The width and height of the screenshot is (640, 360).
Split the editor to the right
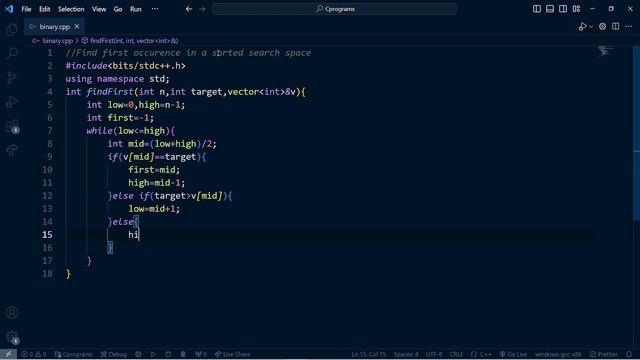[616, 27]
